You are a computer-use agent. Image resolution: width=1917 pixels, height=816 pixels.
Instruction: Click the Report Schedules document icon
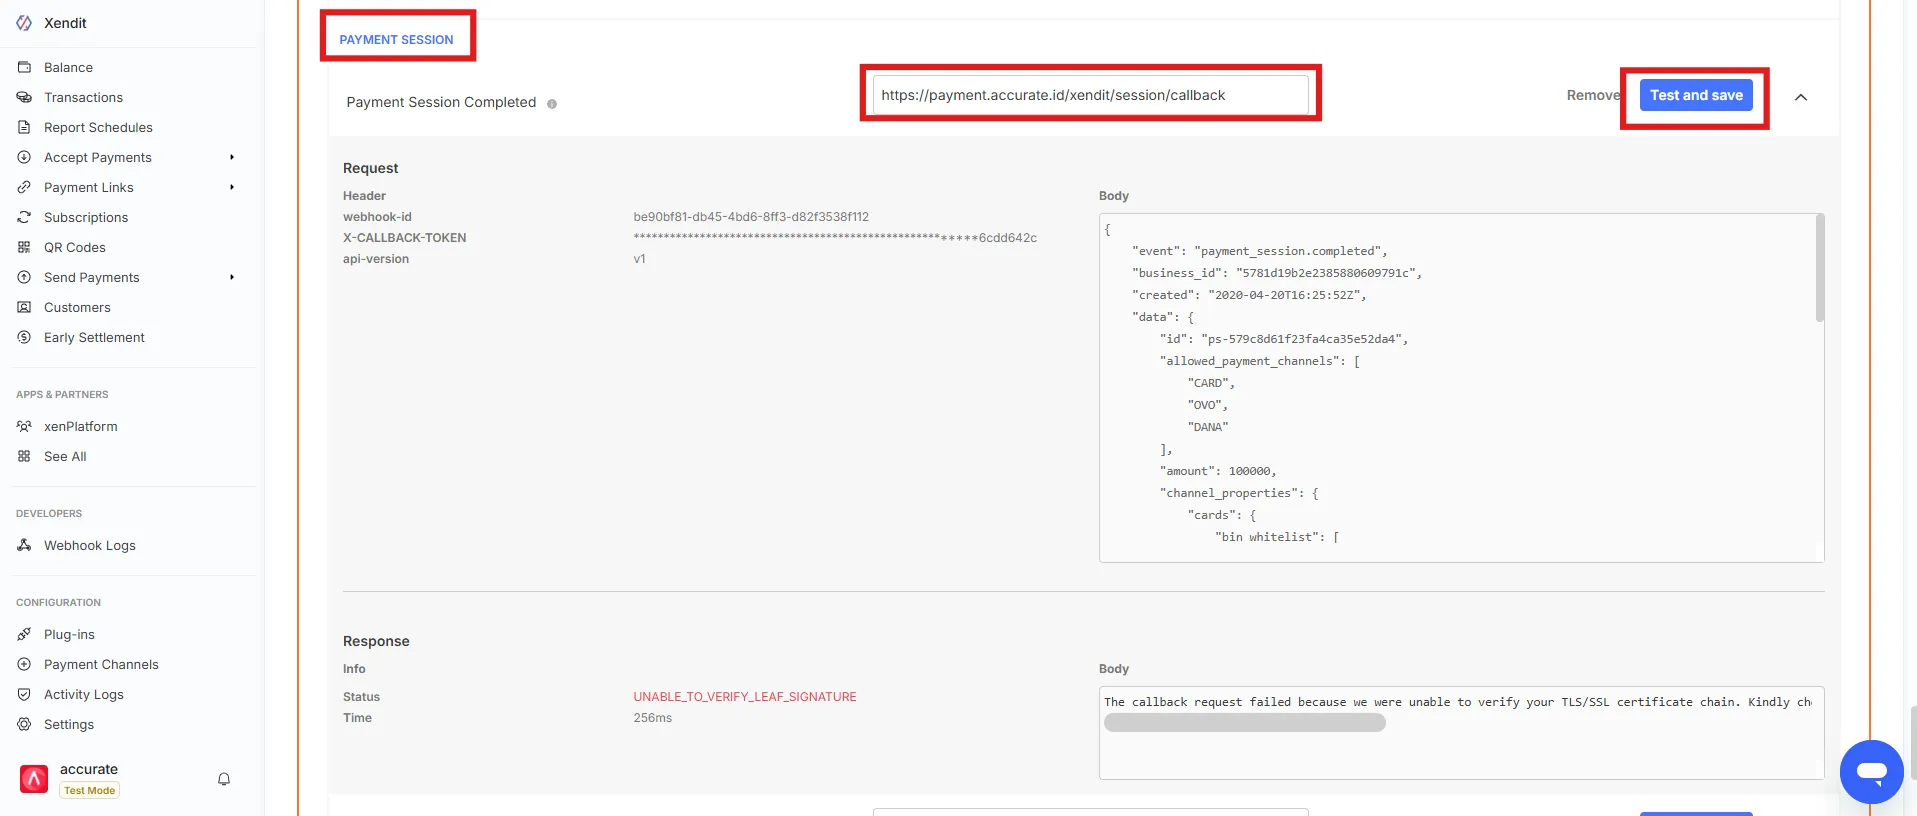(x=24, y=127)
